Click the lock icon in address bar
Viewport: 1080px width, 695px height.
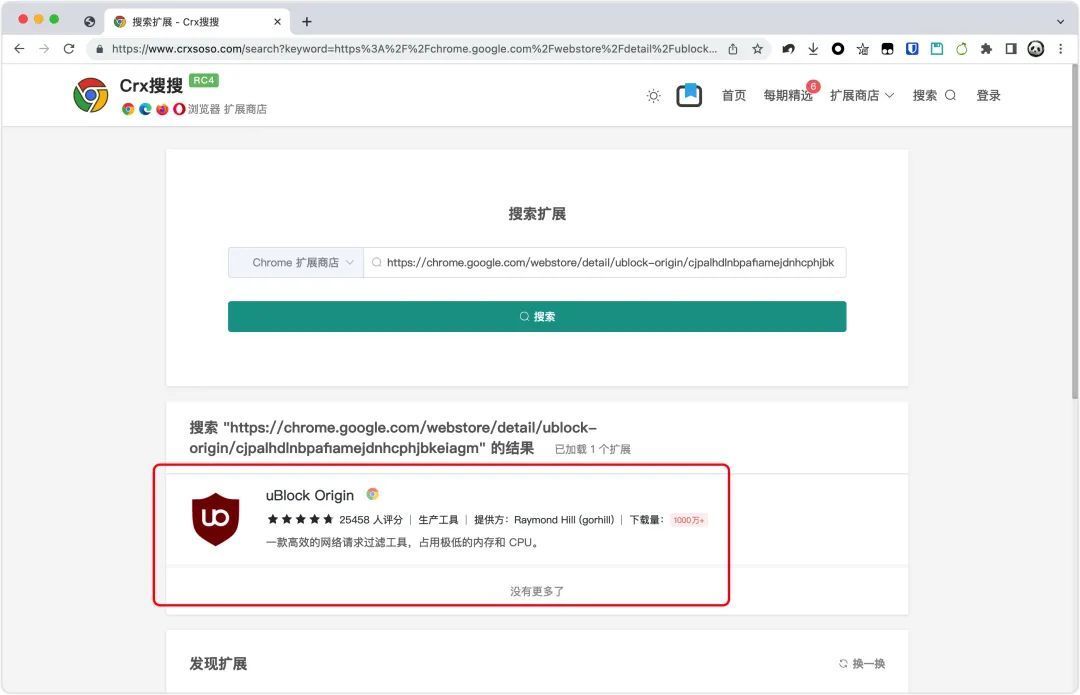(100, 49)
